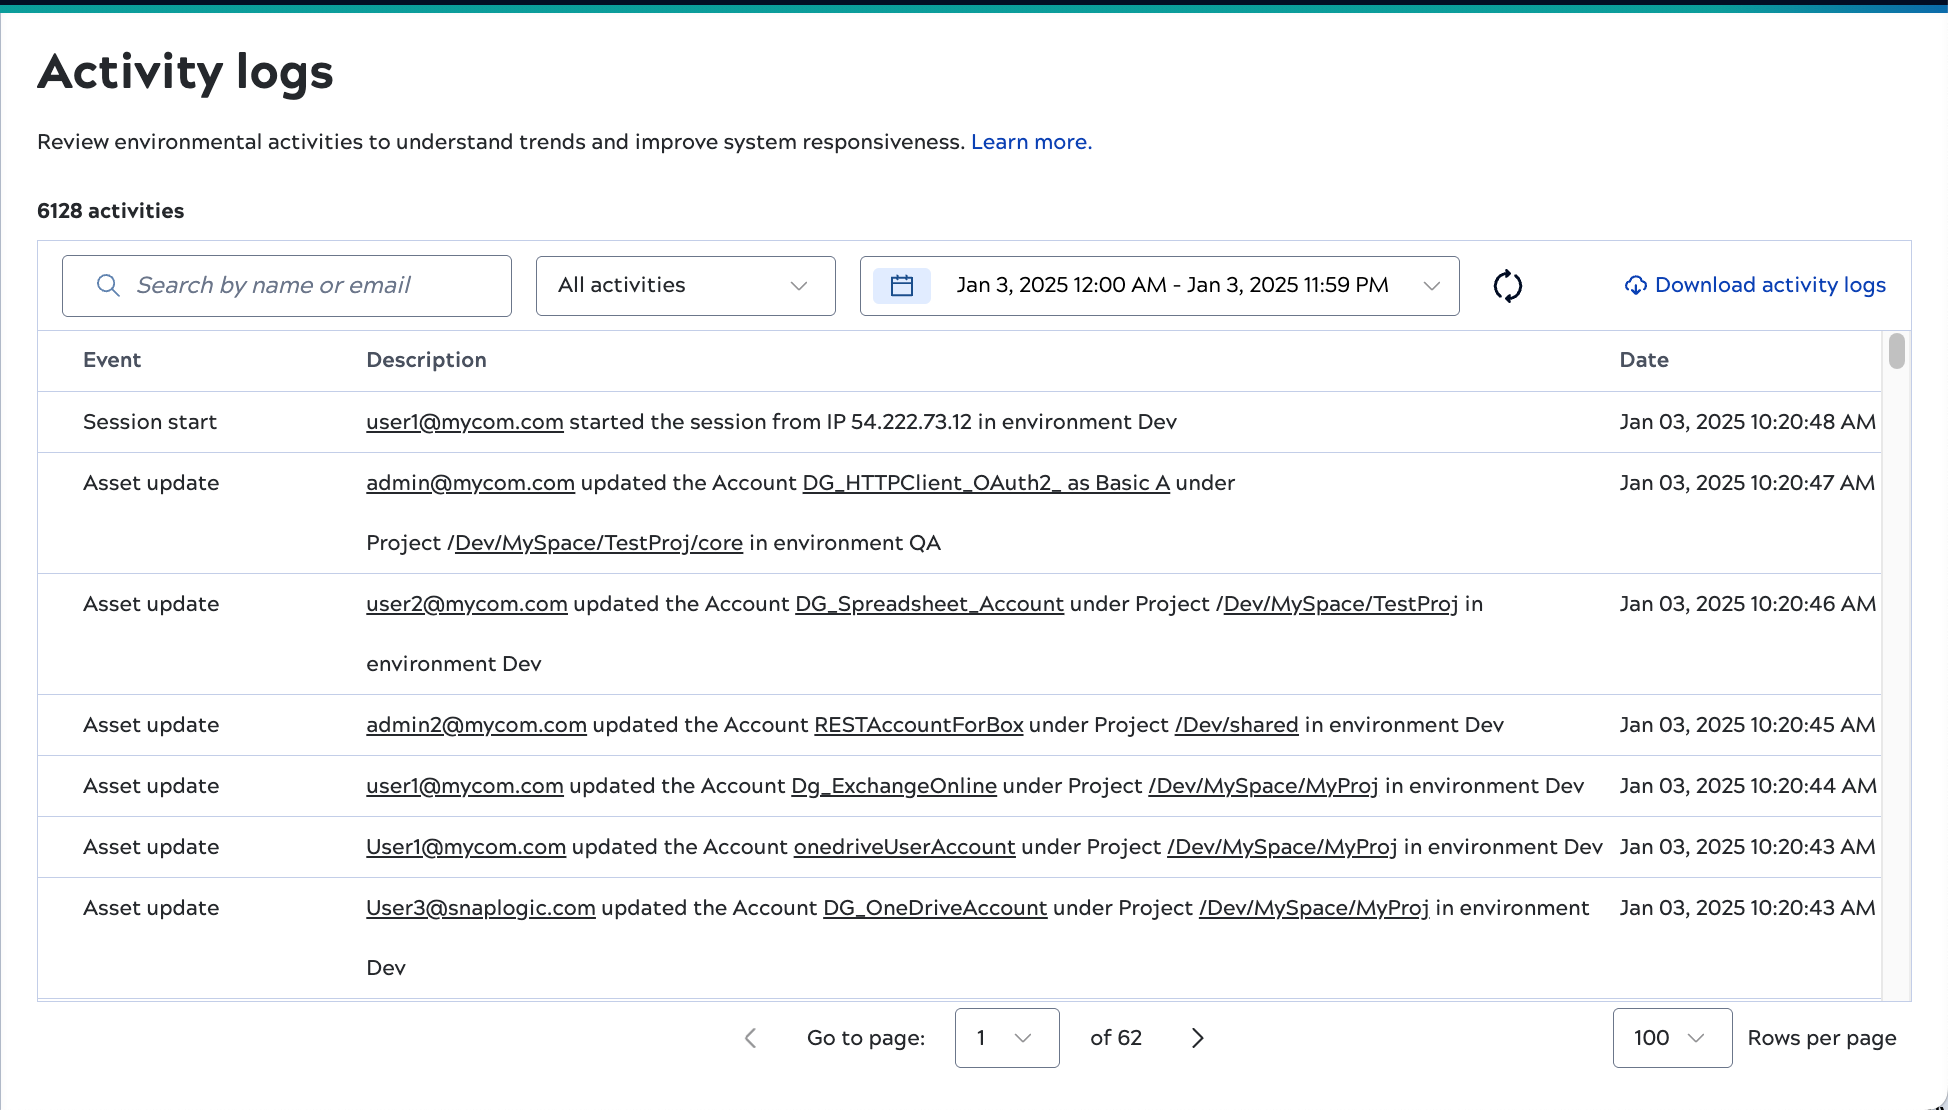This screenshot has height=1110, width=1948.
Task: Click the refresh activity logs icon
Action: 1507,286
